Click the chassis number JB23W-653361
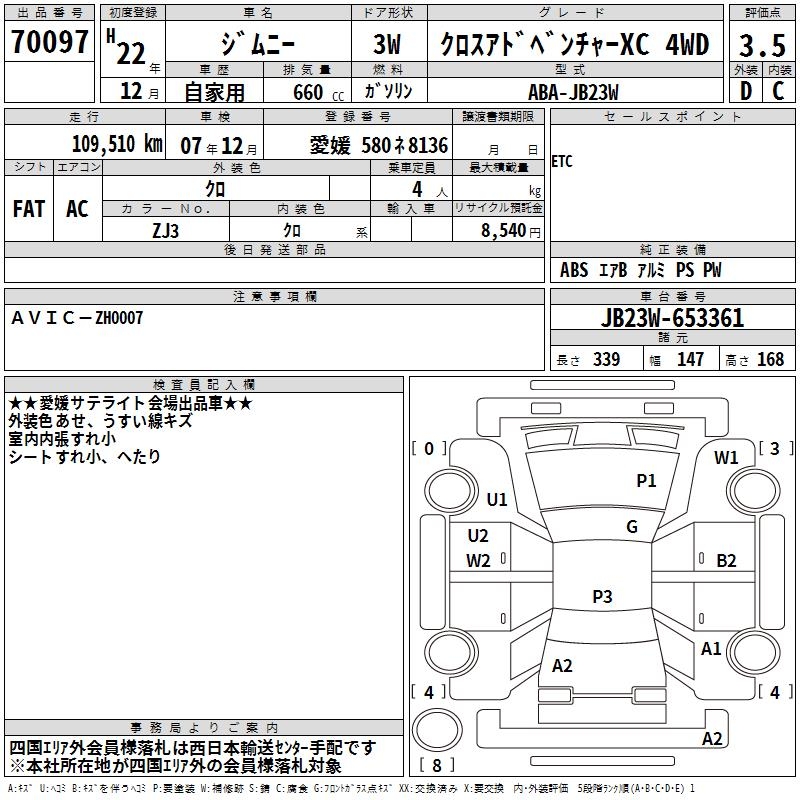This screenshot has height=800, width=800. (x=672, y=318)
